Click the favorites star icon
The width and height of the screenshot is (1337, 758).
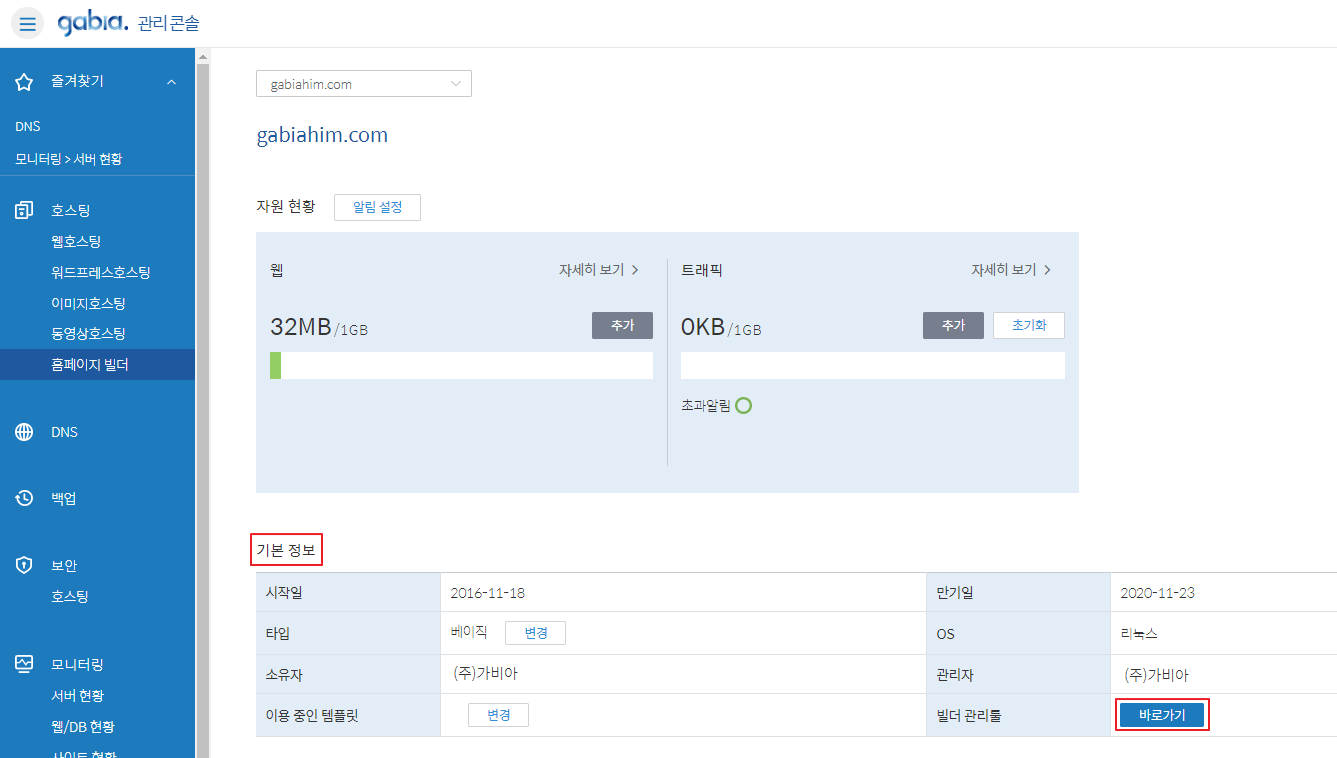coord(25,82)
